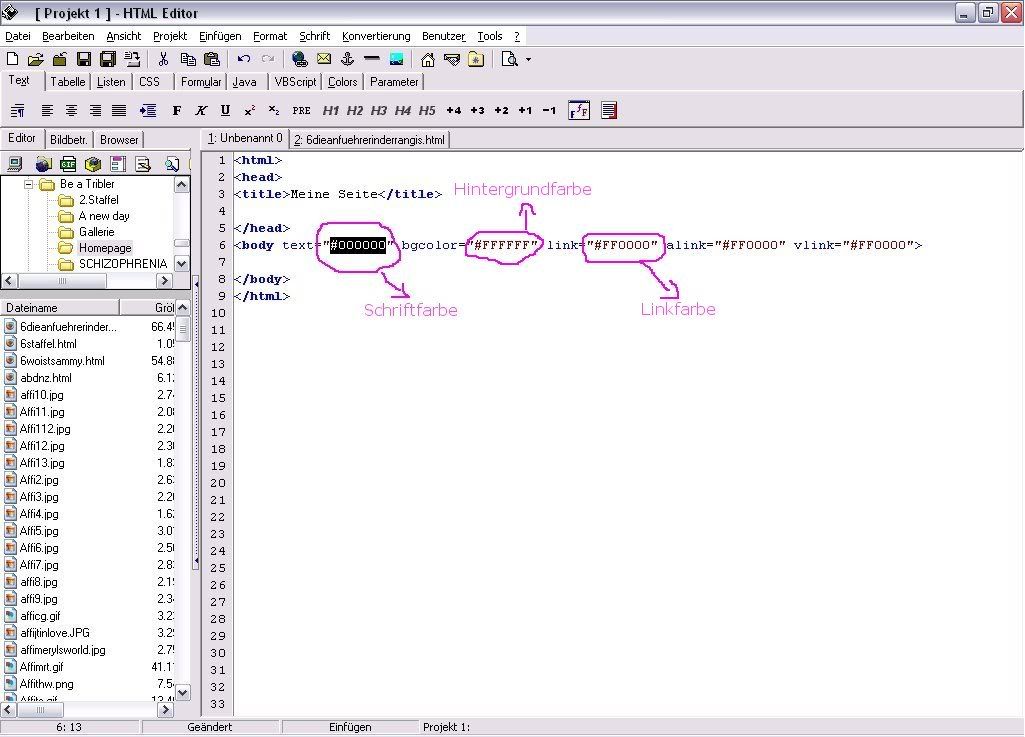This screenshot has height=737, width=1025.
Task: Click the single floppy disk save icon
Action: (84, 60)
